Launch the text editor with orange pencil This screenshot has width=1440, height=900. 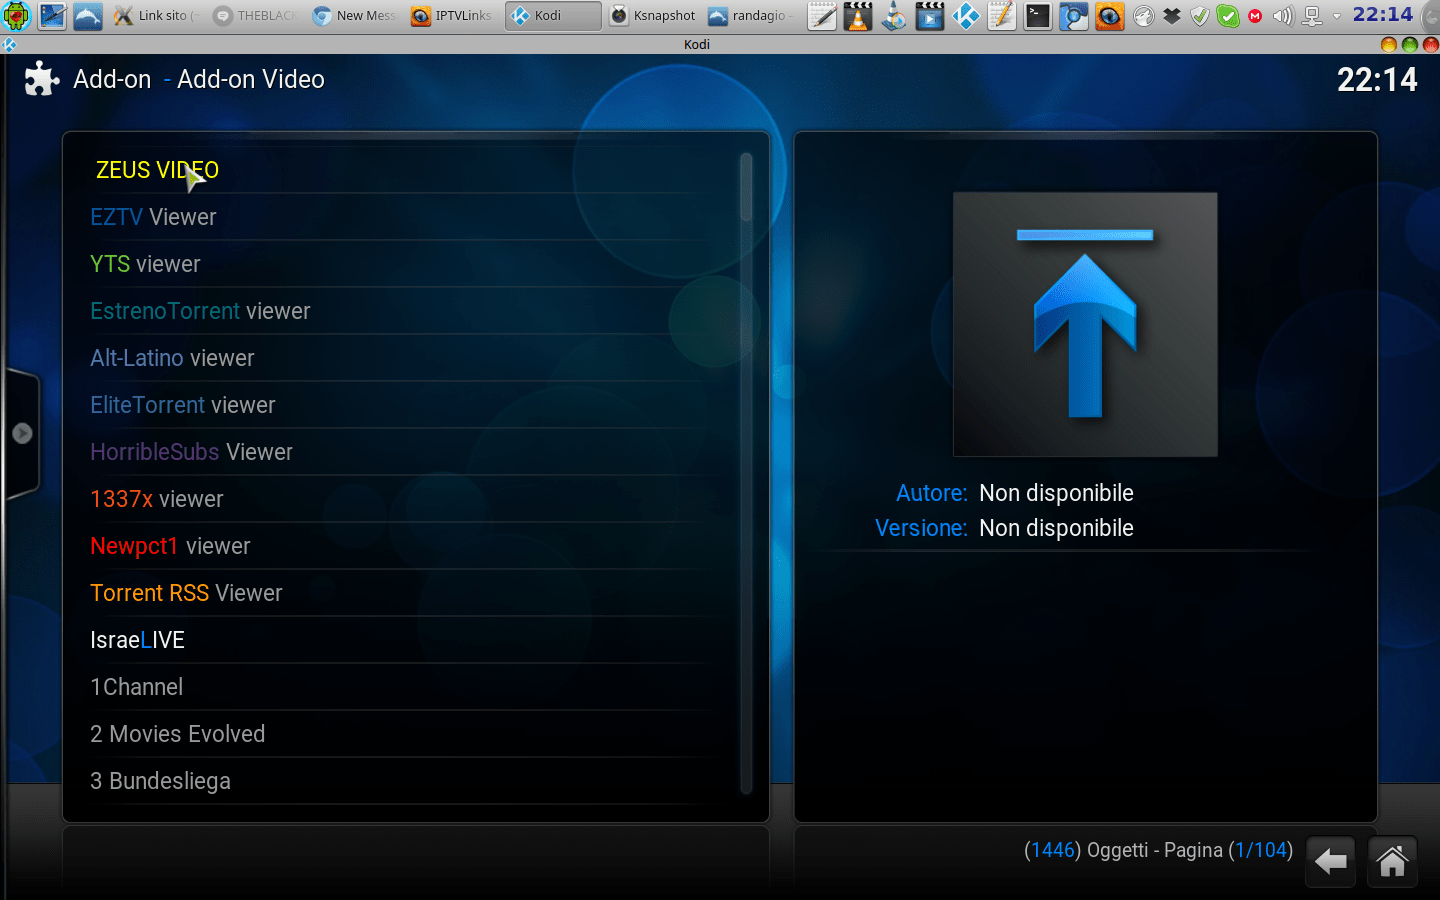[1002, 15]
